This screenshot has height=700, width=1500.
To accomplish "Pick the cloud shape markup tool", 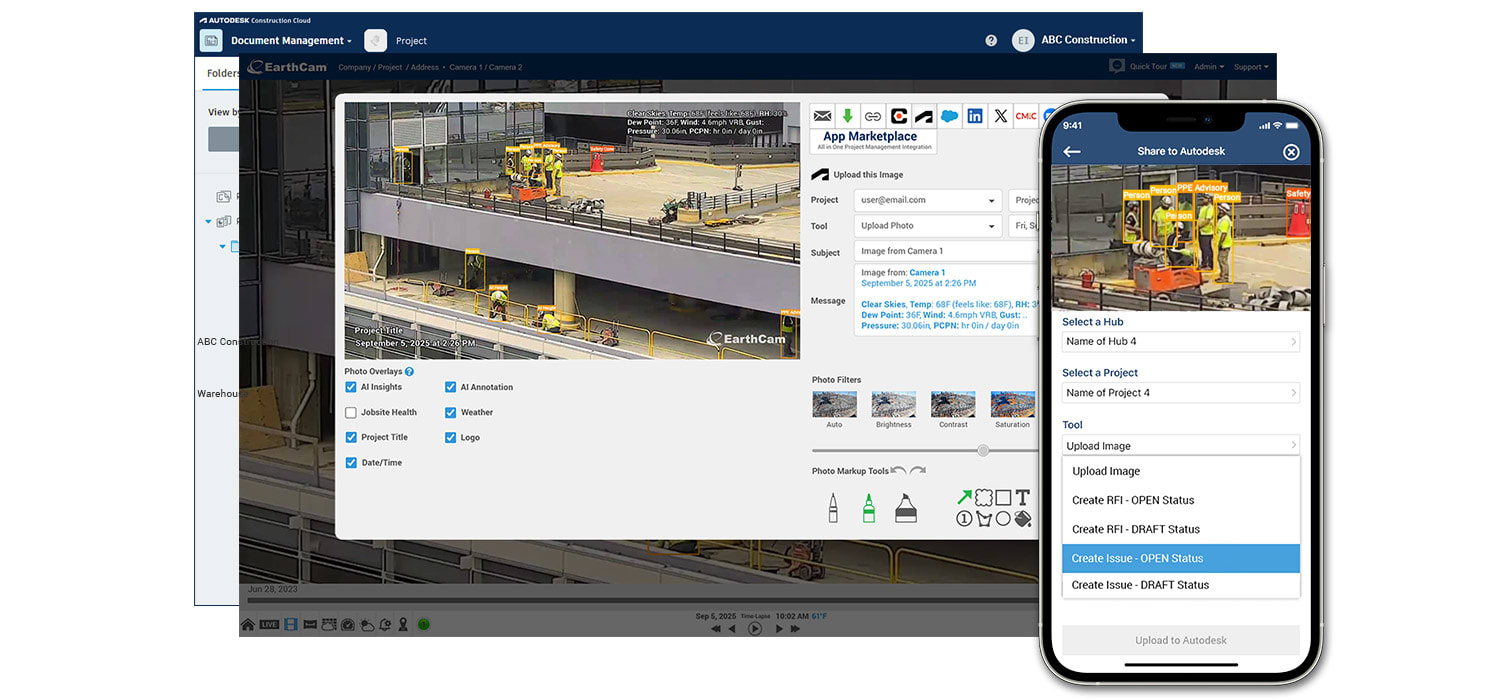I will [x=984, y=497].
